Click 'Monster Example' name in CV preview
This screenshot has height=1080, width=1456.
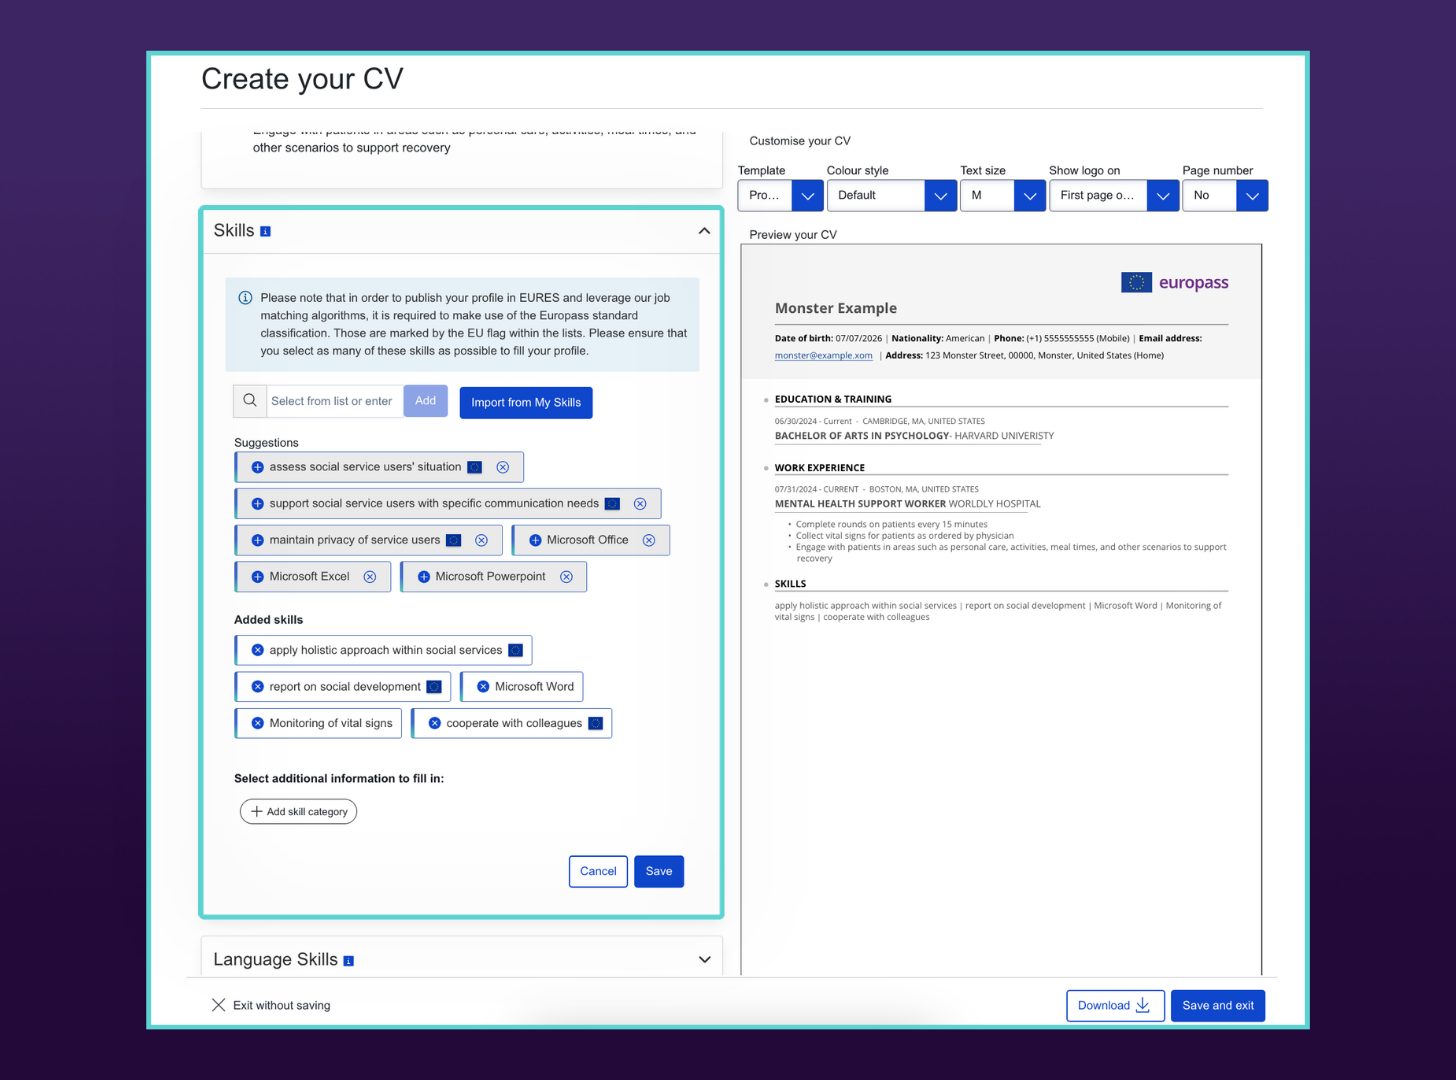[x=836, y=309]
